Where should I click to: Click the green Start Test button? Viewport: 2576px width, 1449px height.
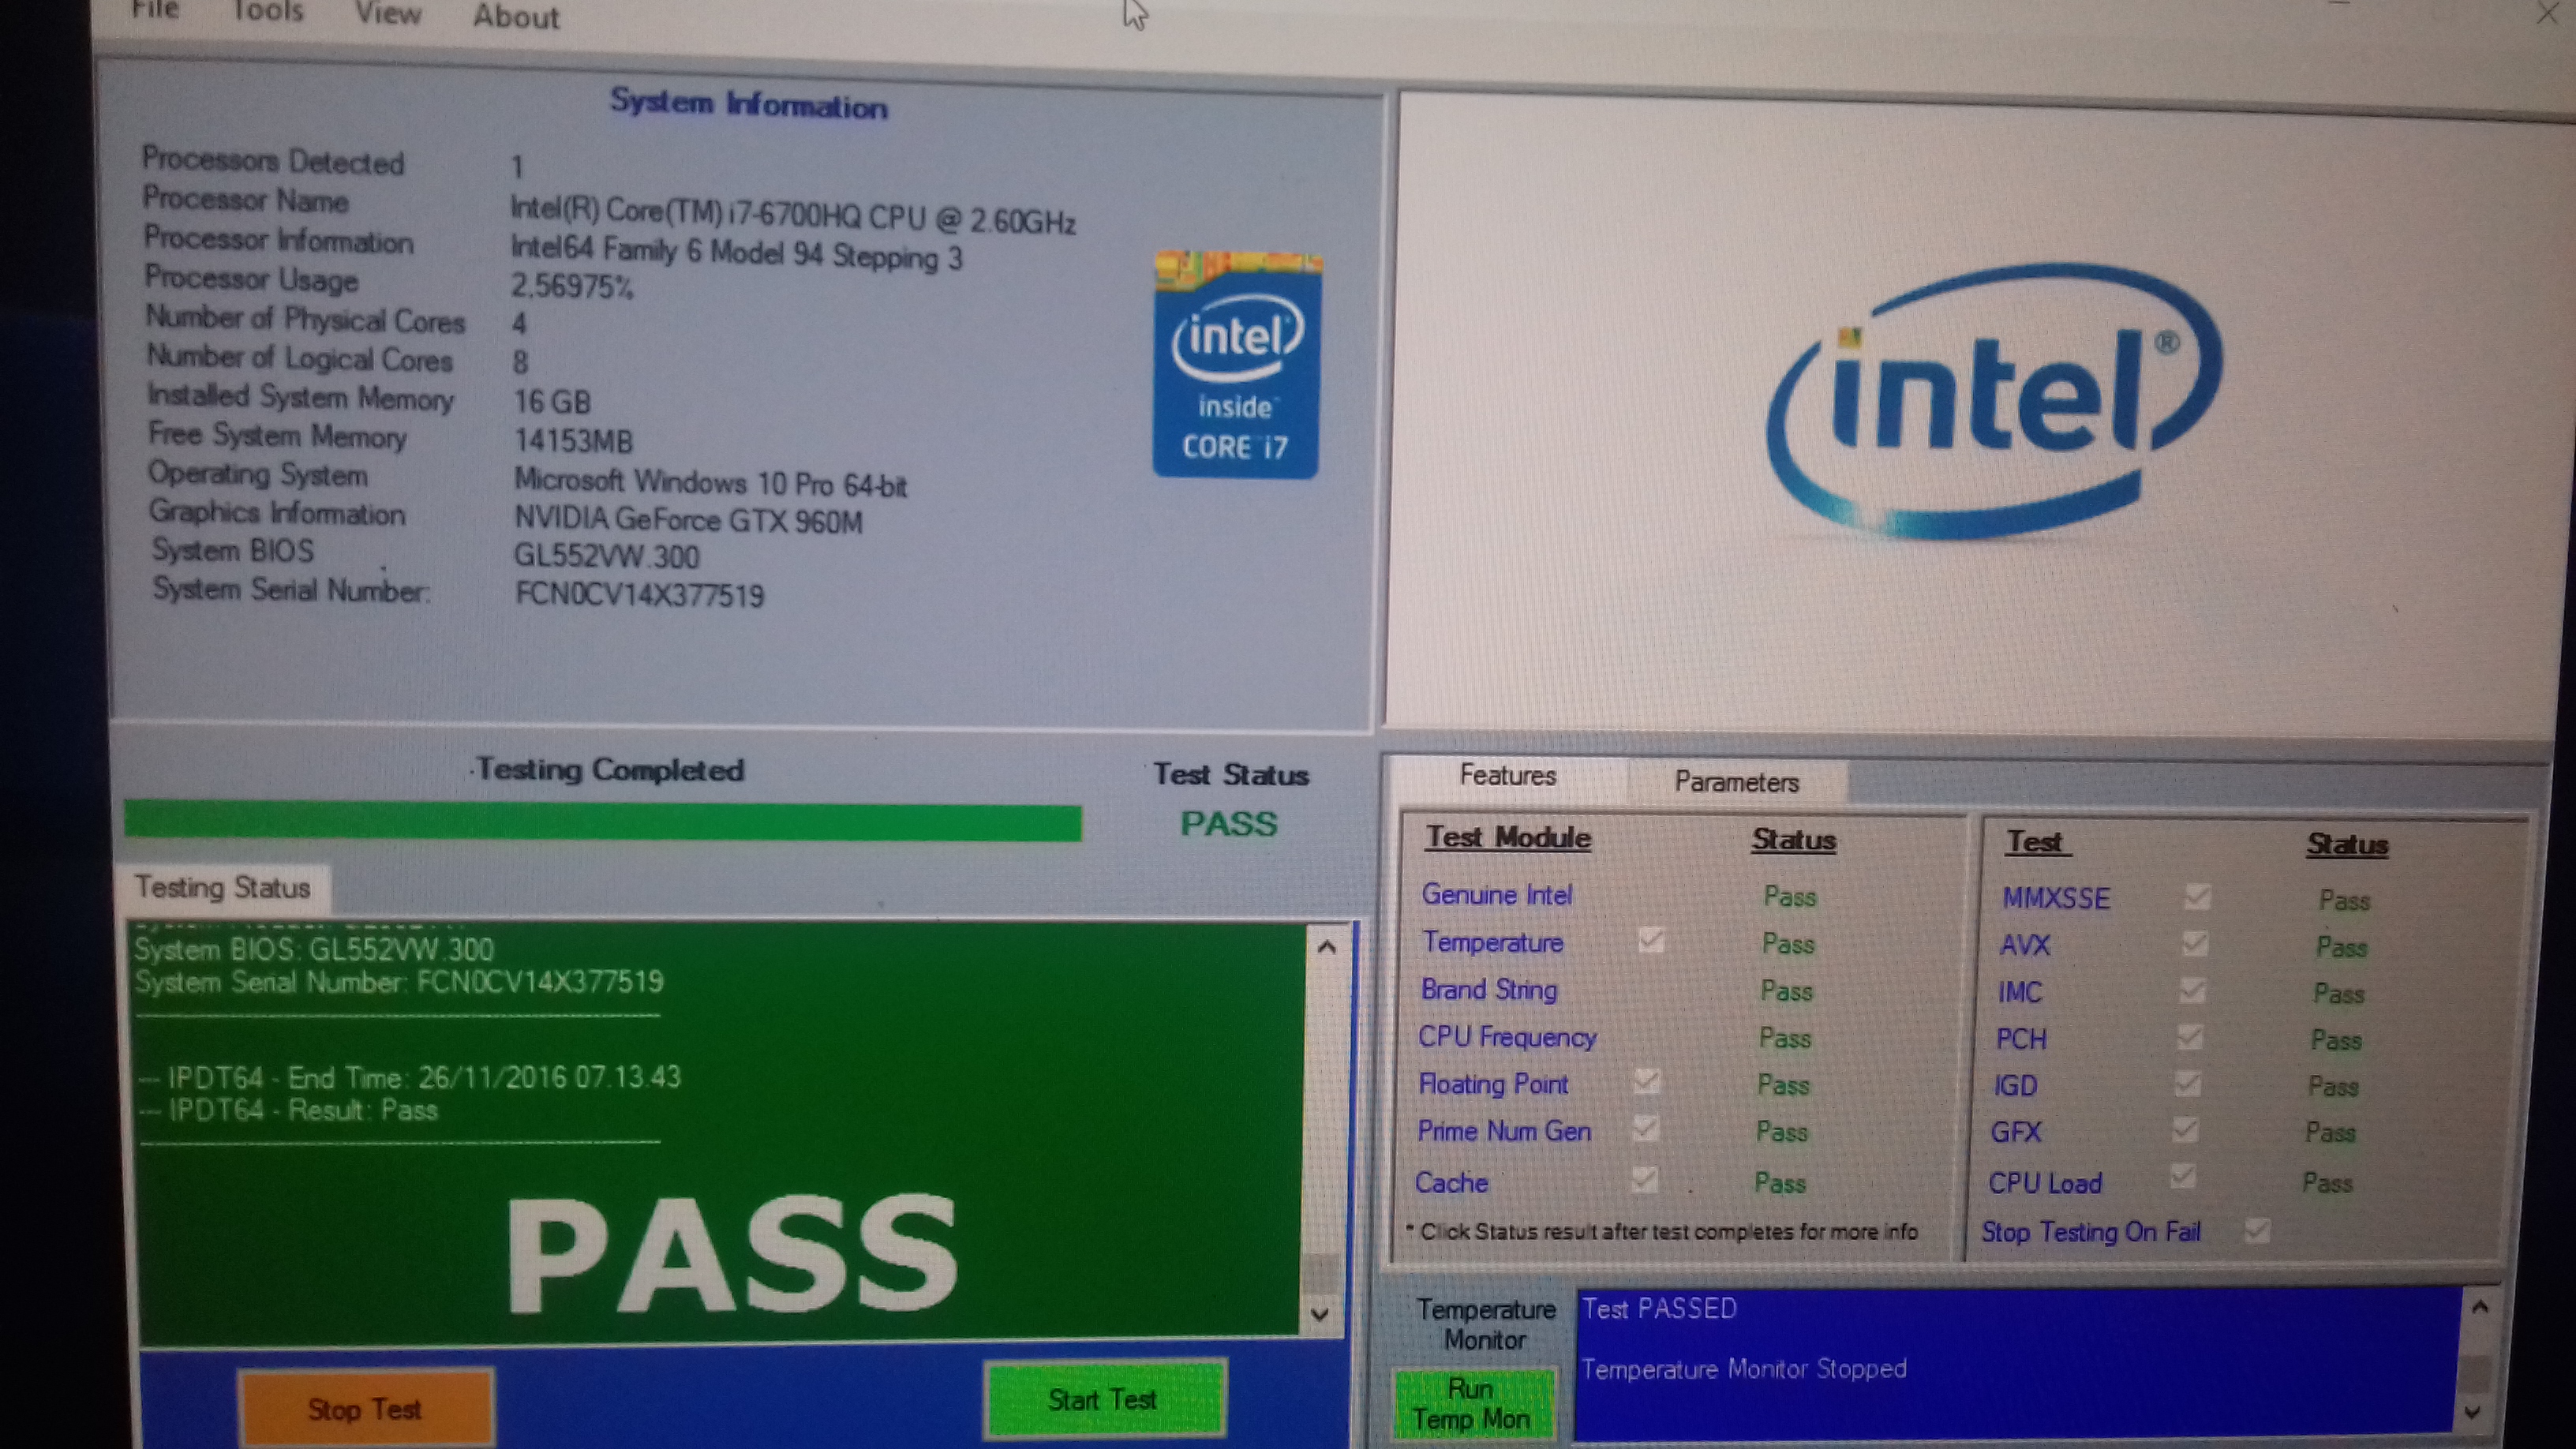click(1103, 1399)
